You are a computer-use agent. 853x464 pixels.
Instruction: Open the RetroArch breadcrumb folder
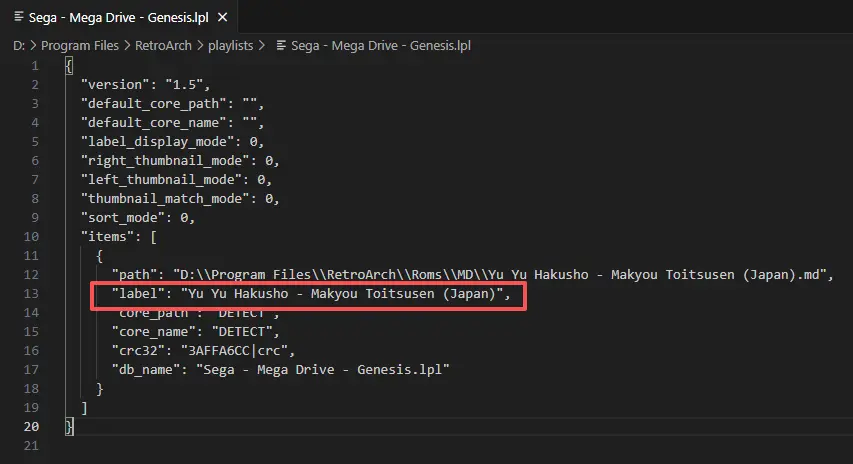click(x=166, y=45)
